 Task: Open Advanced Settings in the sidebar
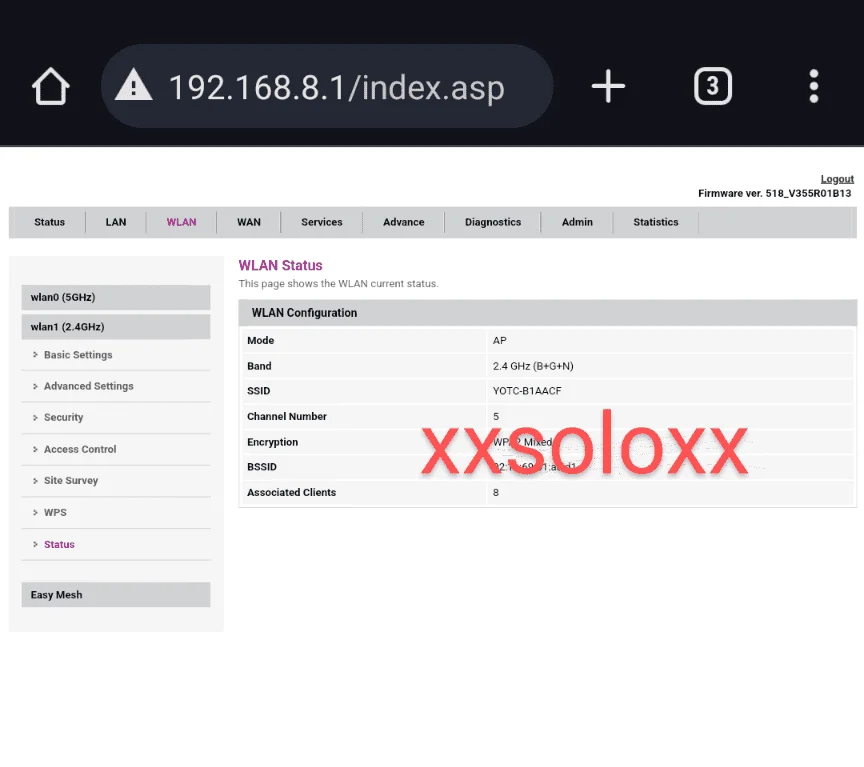coord(88,386)
